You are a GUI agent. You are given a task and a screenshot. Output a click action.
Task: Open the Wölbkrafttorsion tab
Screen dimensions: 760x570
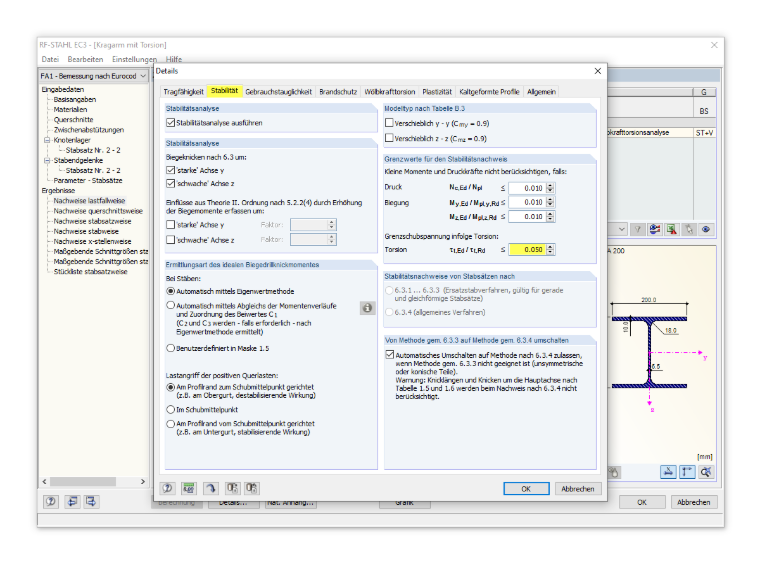tap(390, 92)
